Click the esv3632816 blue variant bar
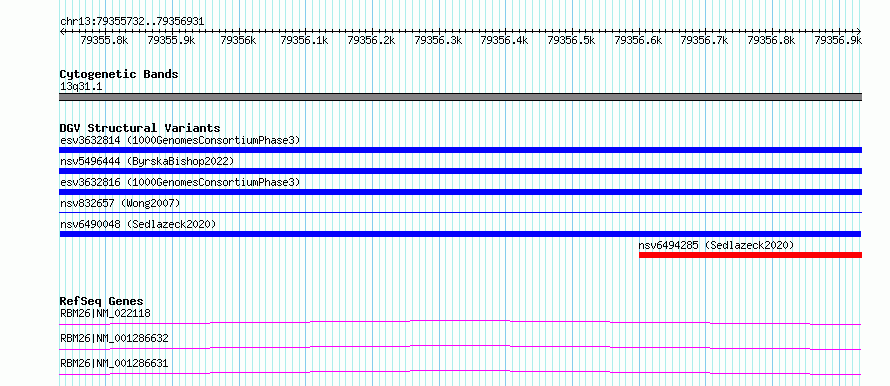 tap(460, 192)
